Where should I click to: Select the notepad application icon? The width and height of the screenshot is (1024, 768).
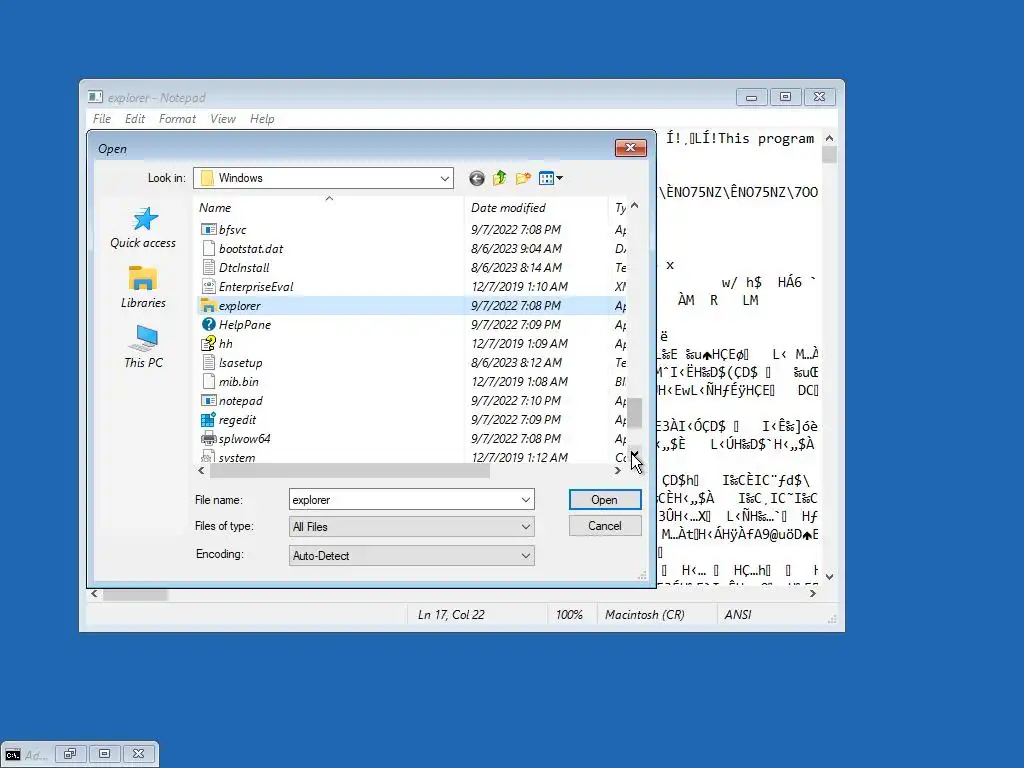tap(208, 400)
